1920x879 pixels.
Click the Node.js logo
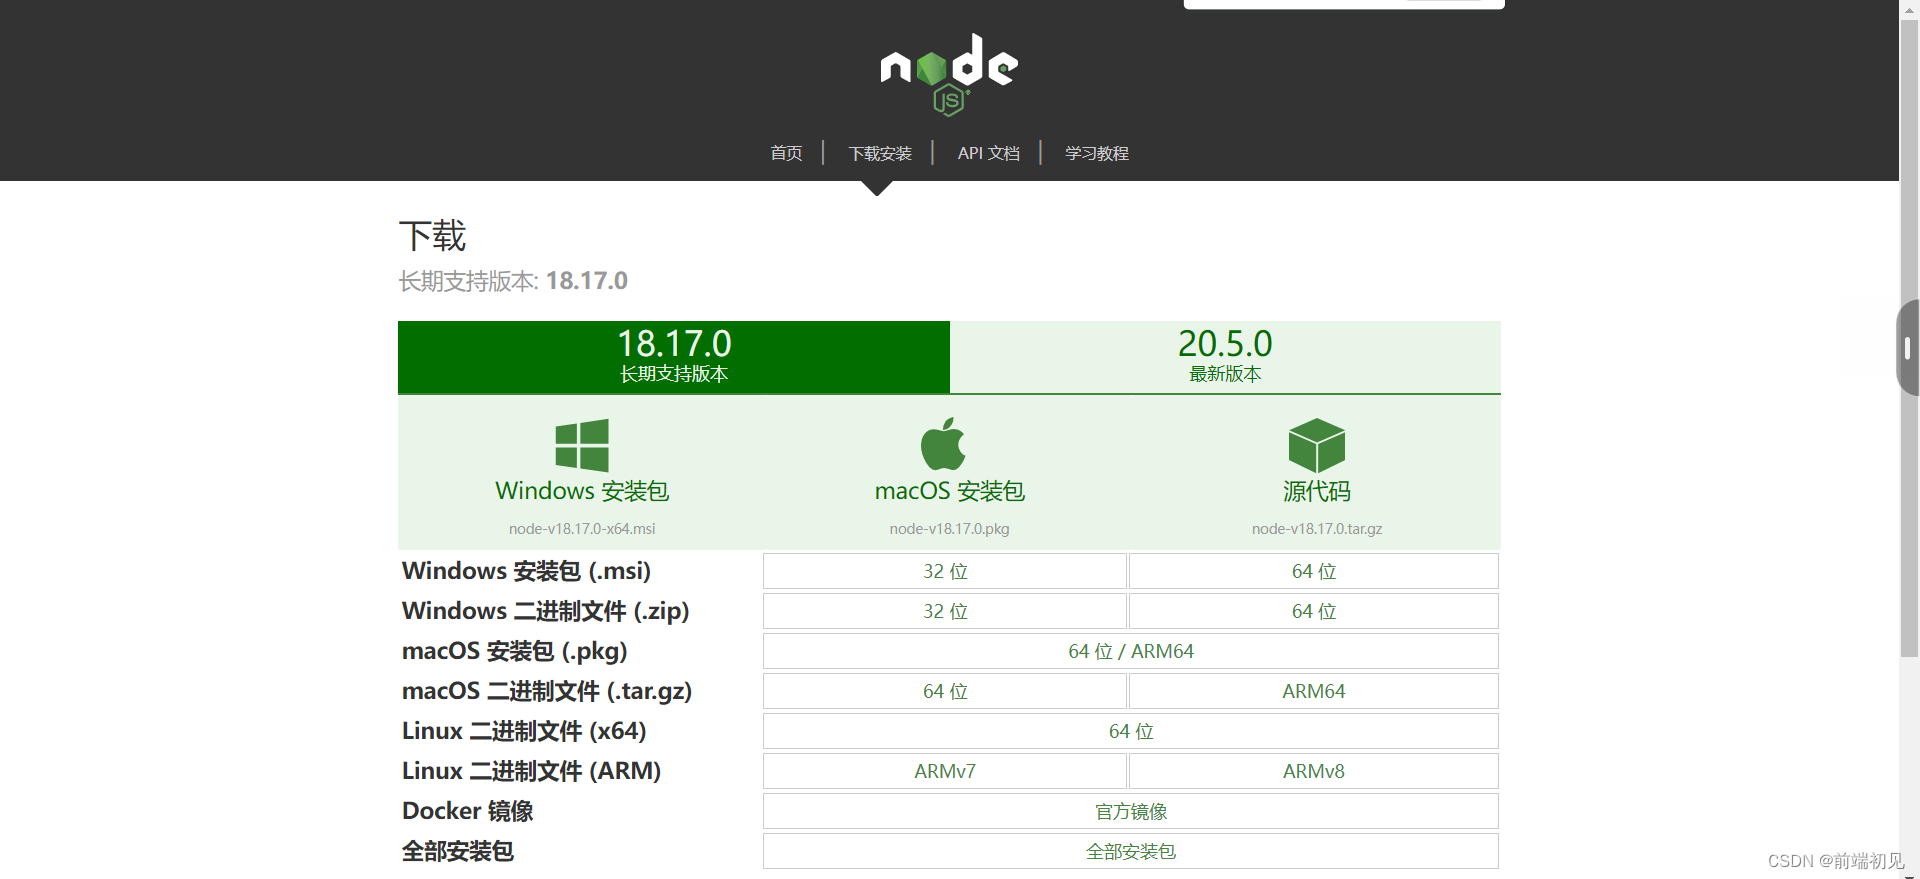[949, 75]
